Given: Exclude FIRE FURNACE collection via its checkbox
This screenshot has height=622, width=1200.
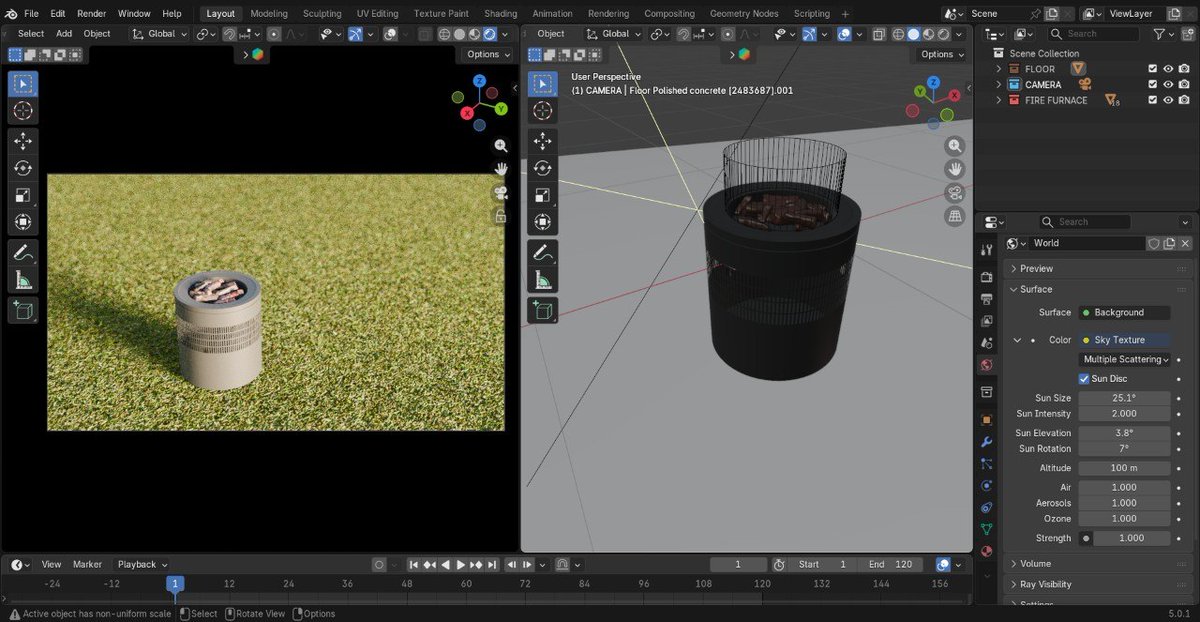Looking at the screenshot, I should point(1153,100).
